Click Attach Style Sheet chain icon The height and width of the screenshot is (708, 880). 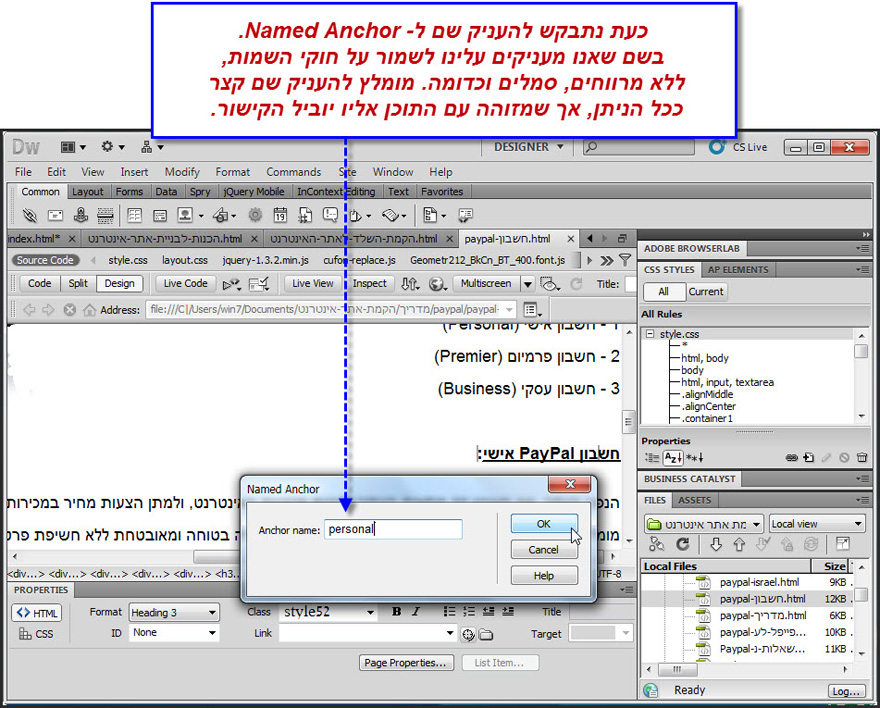click(791, 458)
